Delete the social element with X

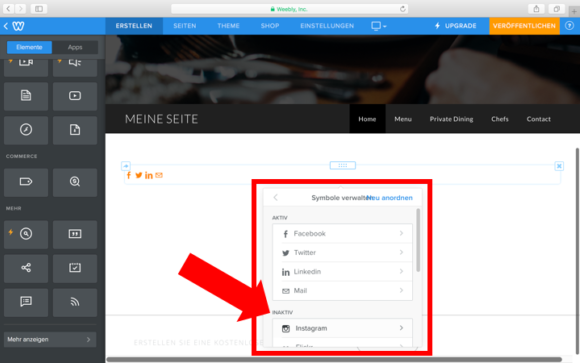click(559, 166)
